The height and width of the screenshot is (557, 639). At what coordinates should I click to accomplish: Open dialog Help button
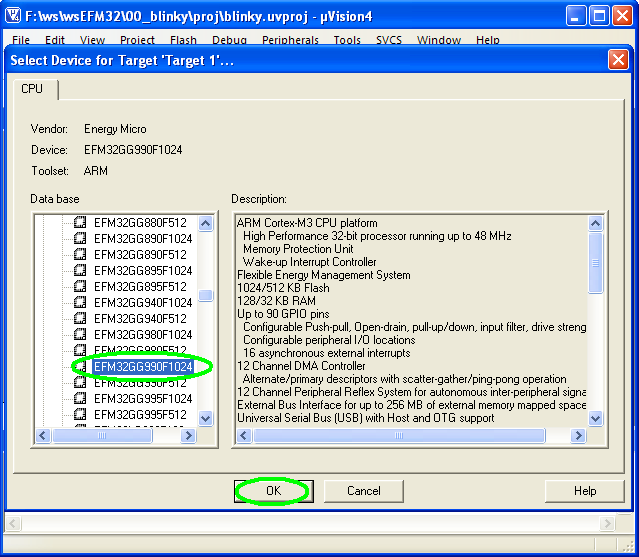[584, 491]
